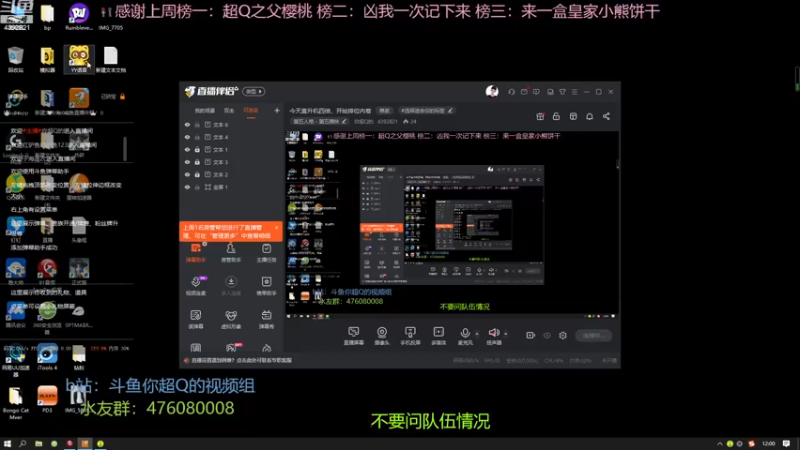Click the live preview canvas

[452, 224]
